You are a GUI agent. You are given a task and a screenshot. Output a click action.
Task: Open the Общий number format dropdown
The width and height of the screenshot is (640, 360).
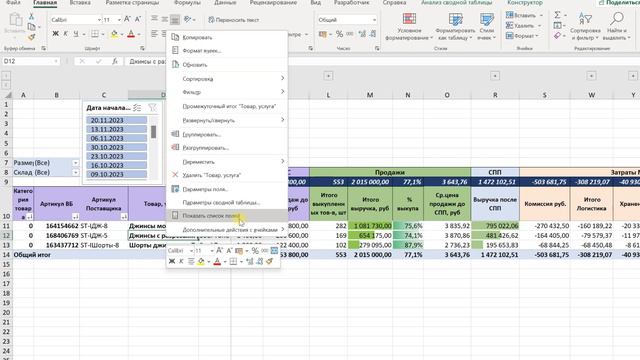click(374, 20)
